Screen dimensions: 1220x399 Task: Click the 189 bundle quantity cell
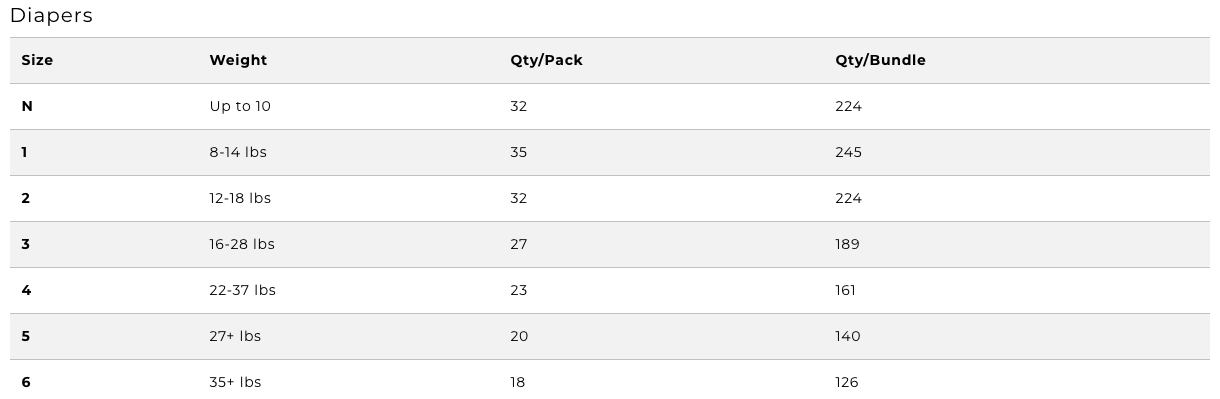click(847, 244)
